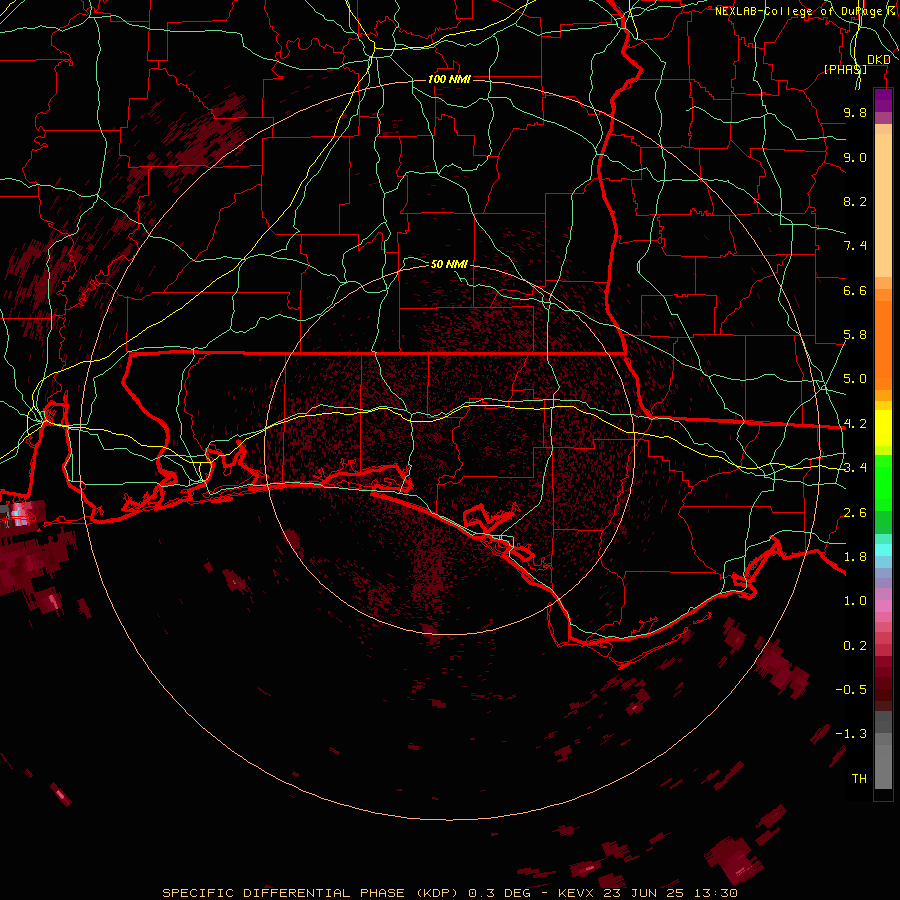Click the bright green color bar segment
Viewport: 900px width, 900px height.
pyautogui.click(x=883, y=483)
